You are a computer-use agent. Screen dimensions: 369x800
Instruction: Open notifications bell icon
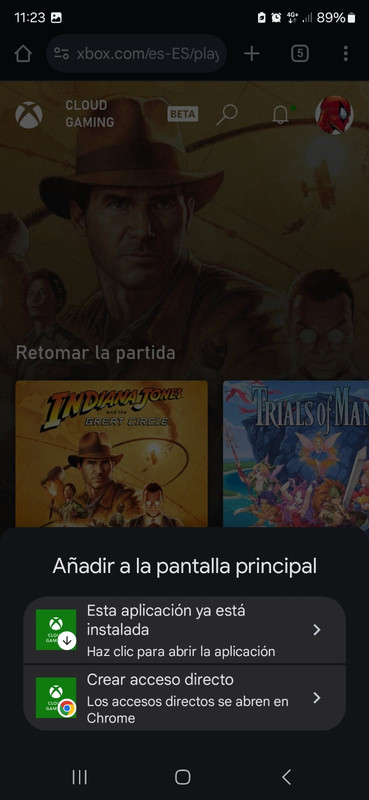pos(280,115)
